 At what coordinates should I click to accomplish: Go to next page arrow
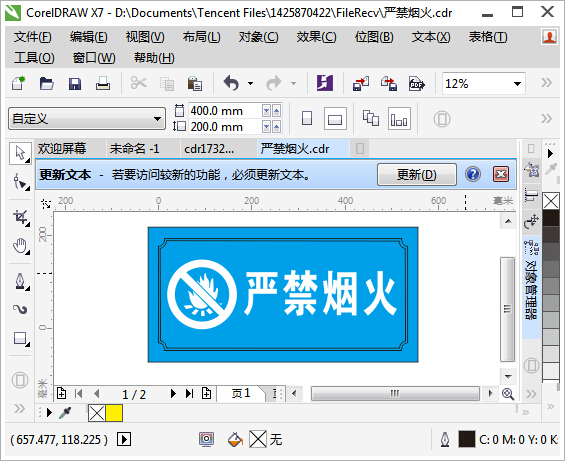tap(173, 394)
